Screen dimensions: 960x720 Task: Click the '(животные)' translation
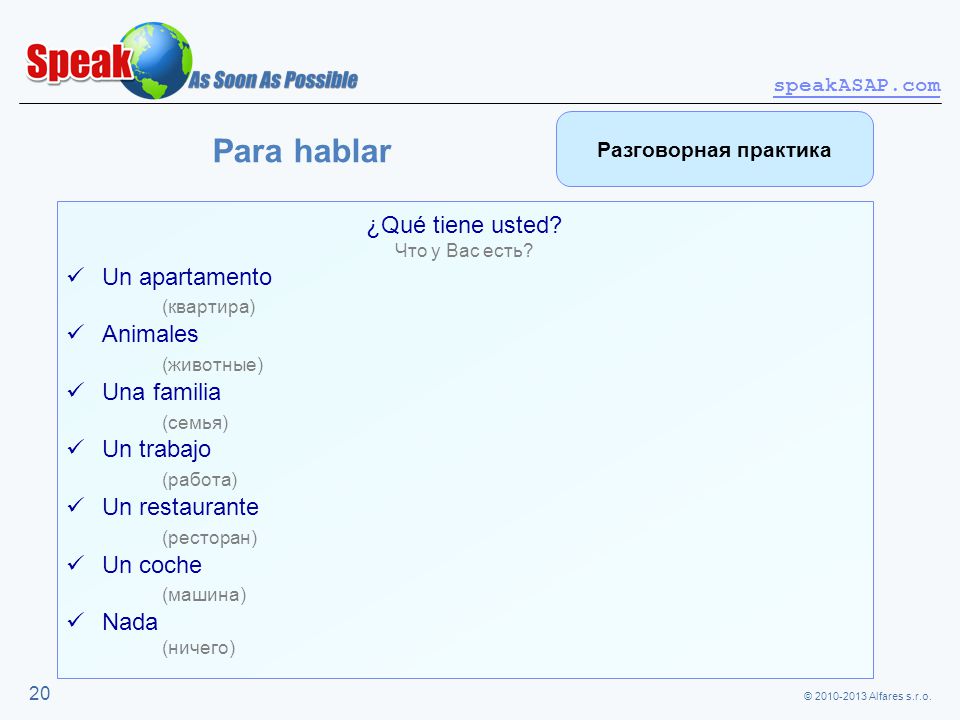(x=212, y=365)
